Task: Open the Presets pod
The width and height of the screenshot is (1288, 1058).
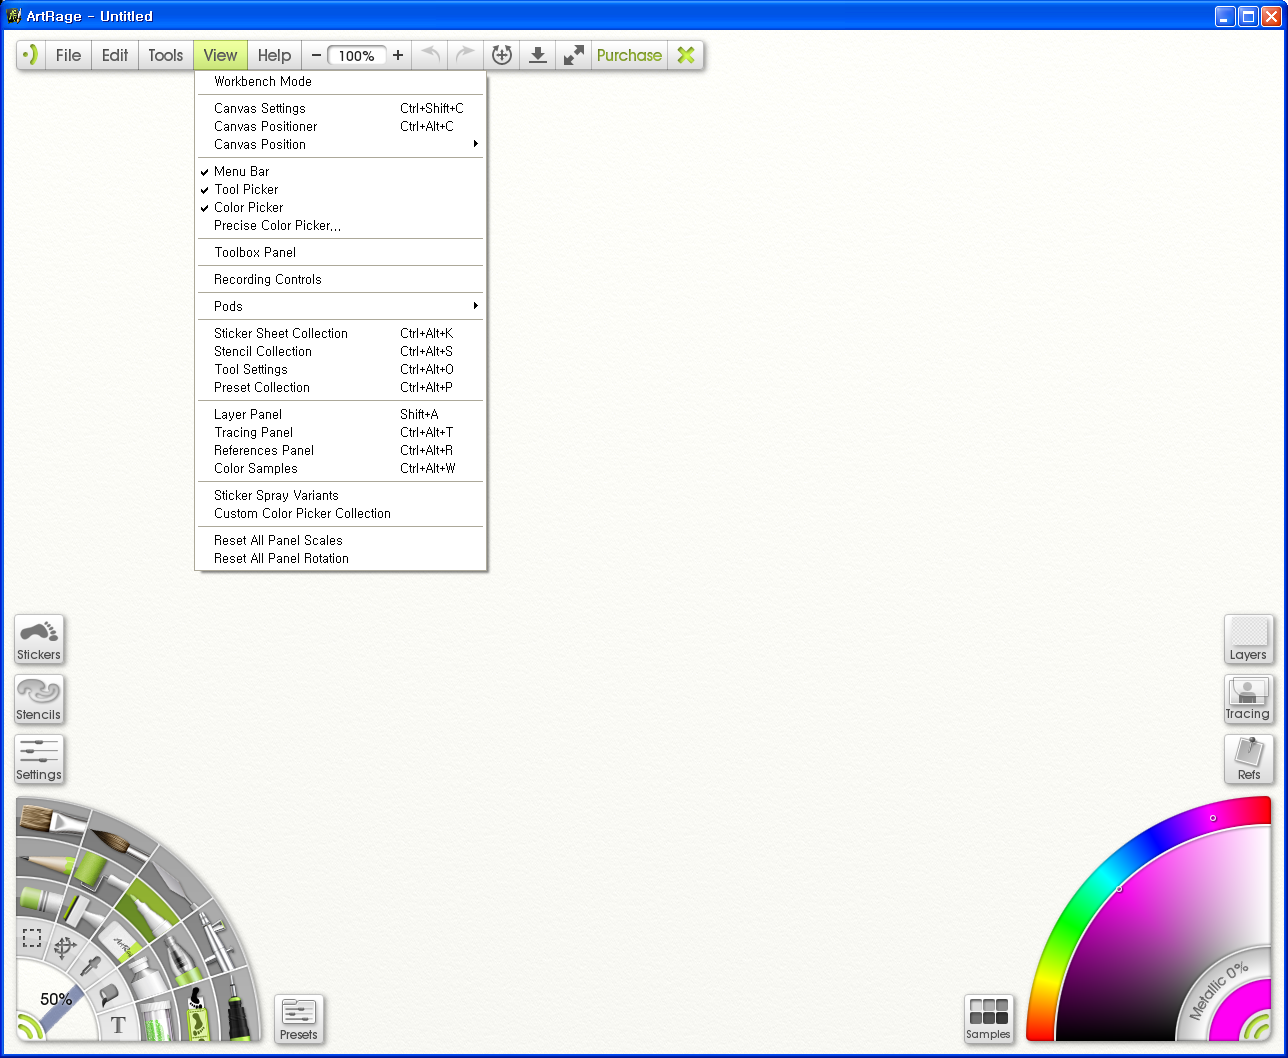Action: point(299,1020)
